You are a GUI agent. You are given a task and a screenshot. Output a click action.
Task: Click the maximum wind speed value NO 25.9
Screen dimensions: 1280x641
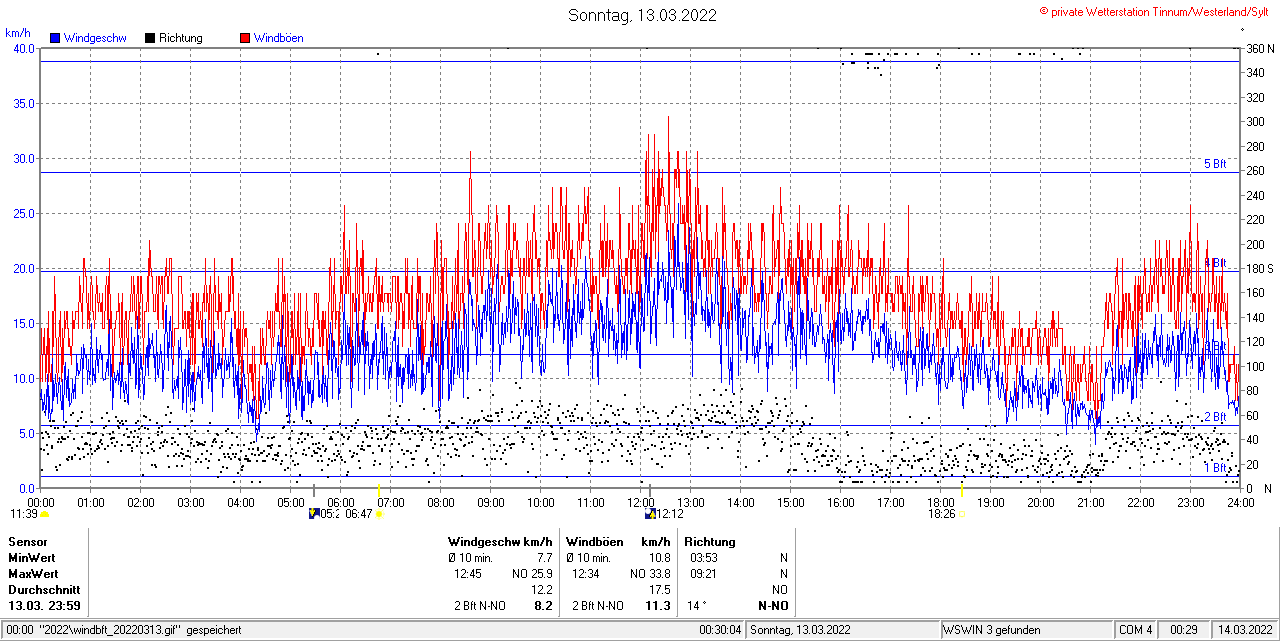pyautogui.click(x=533, y=574)
